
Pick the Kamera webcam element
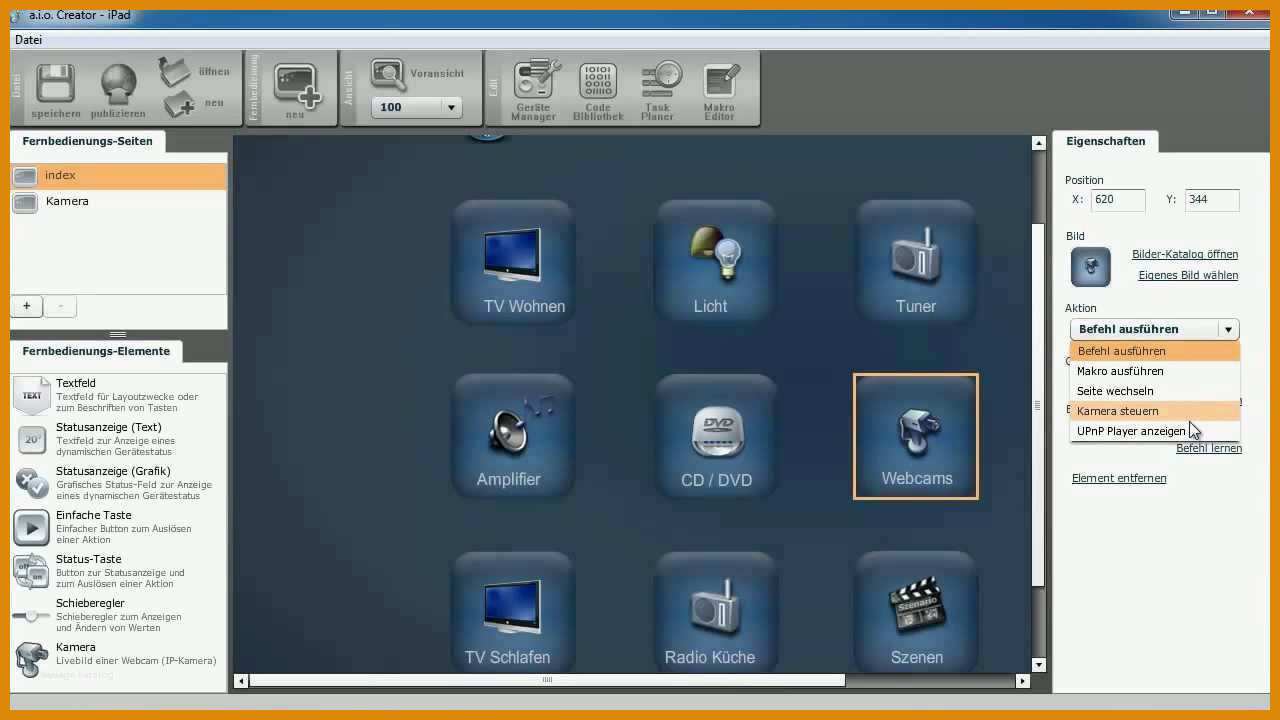tap(118, 659)
